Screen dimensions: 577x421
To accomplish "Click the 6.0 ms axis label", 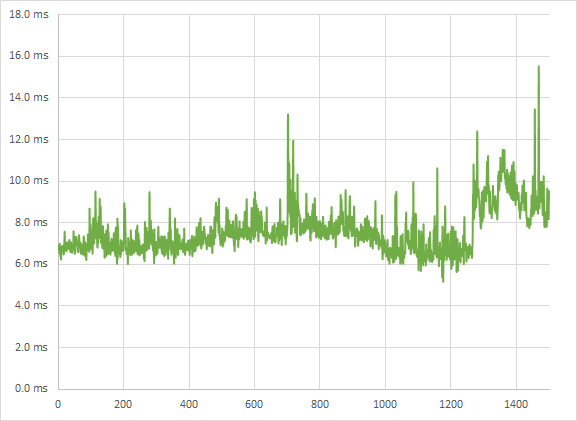I will pos(31,263).
